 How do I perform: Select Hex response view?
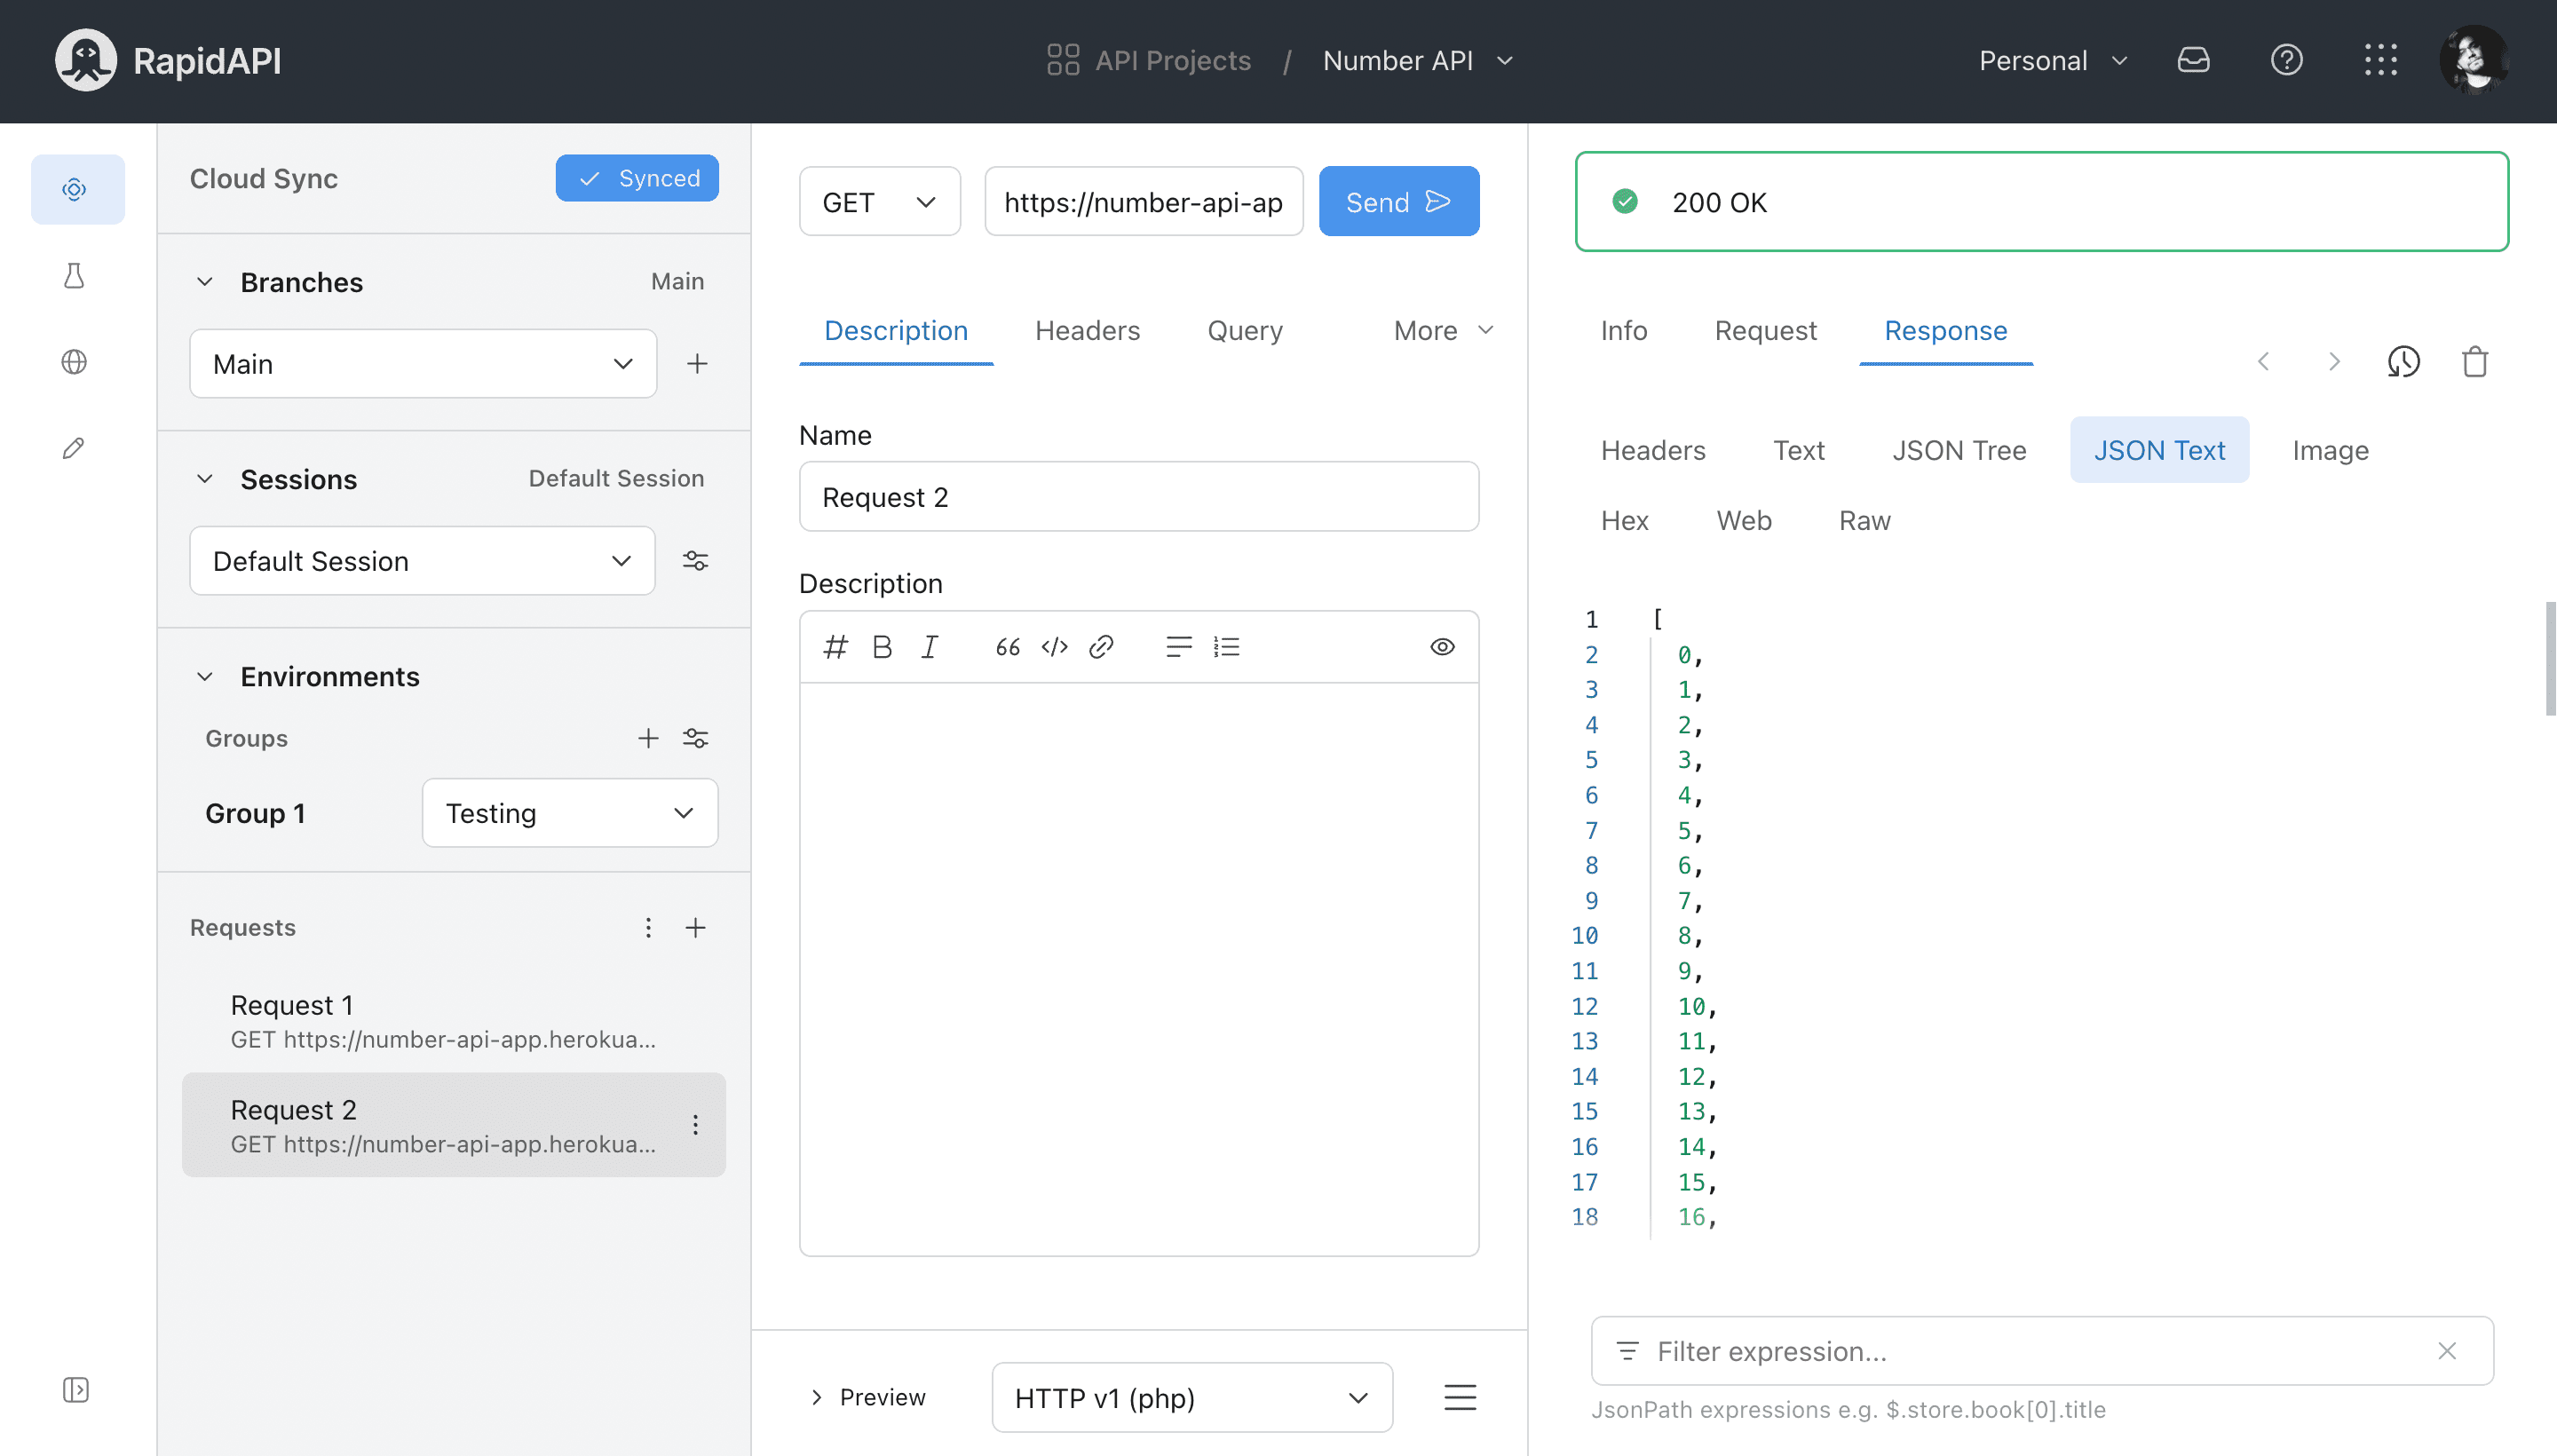click(x=1624, y=521)
